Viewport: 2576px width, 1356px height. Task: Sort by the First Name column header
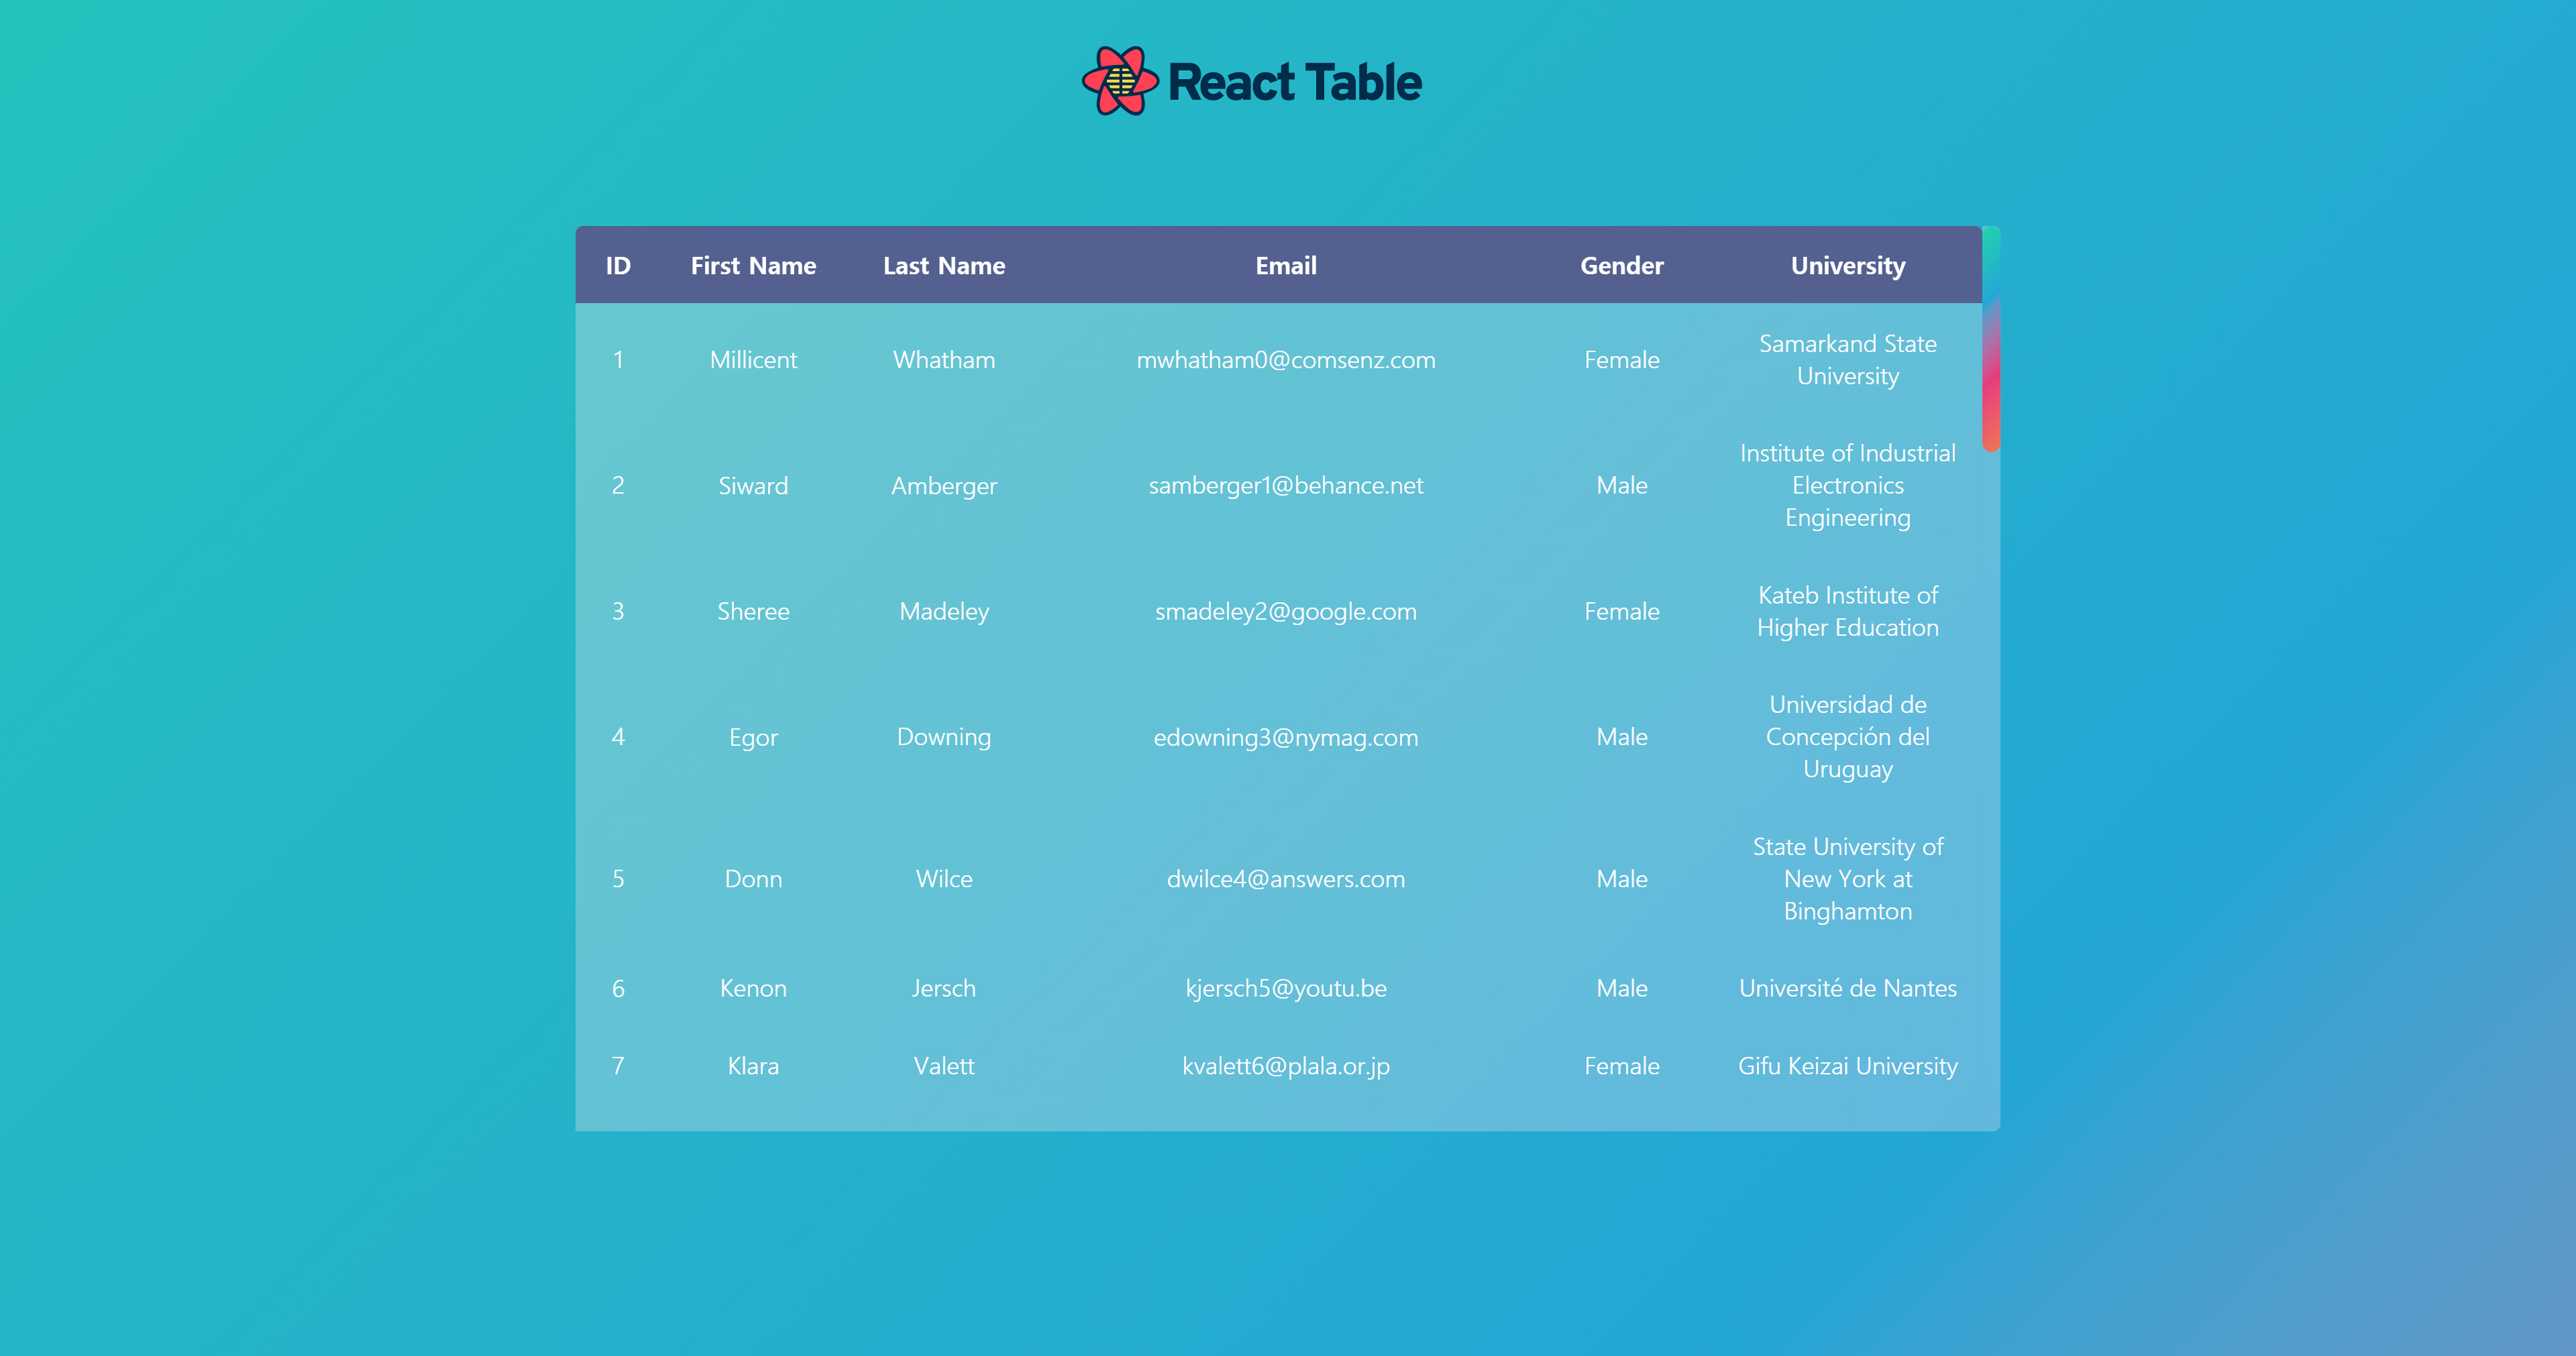pos(753,265)
